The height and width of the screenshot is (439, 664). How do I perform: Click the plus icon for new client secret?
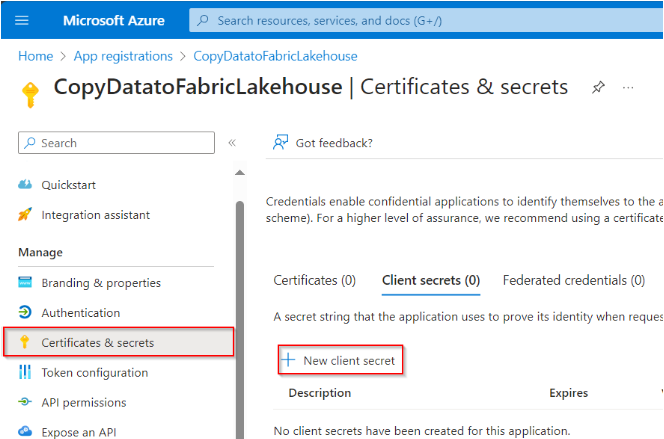288,360
